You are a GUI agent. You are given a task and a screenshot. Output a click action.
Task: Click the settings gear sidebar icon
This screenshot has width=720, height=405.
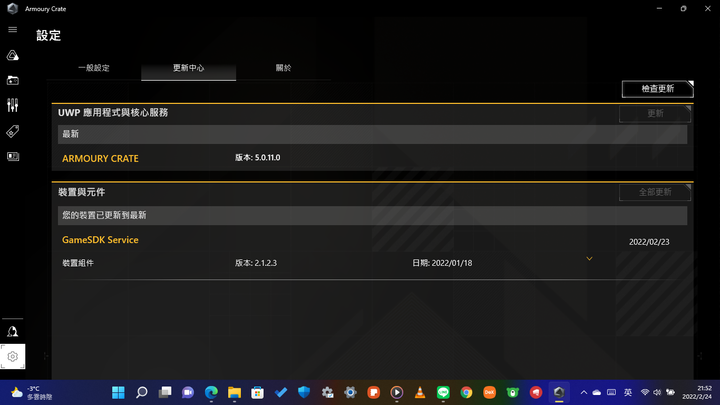coord(12,356)
